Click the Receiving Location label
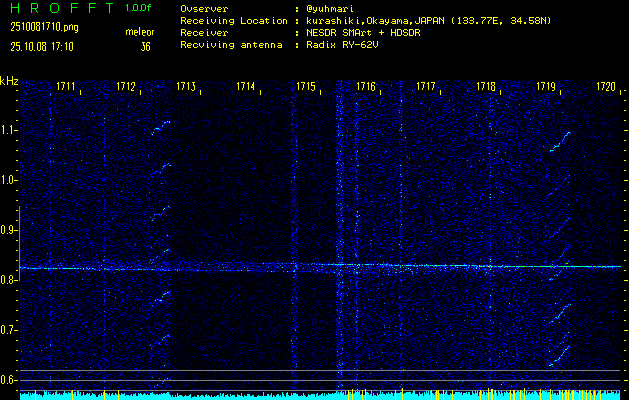This screenshot has height=400, width=629. click(x=234, y=21)
